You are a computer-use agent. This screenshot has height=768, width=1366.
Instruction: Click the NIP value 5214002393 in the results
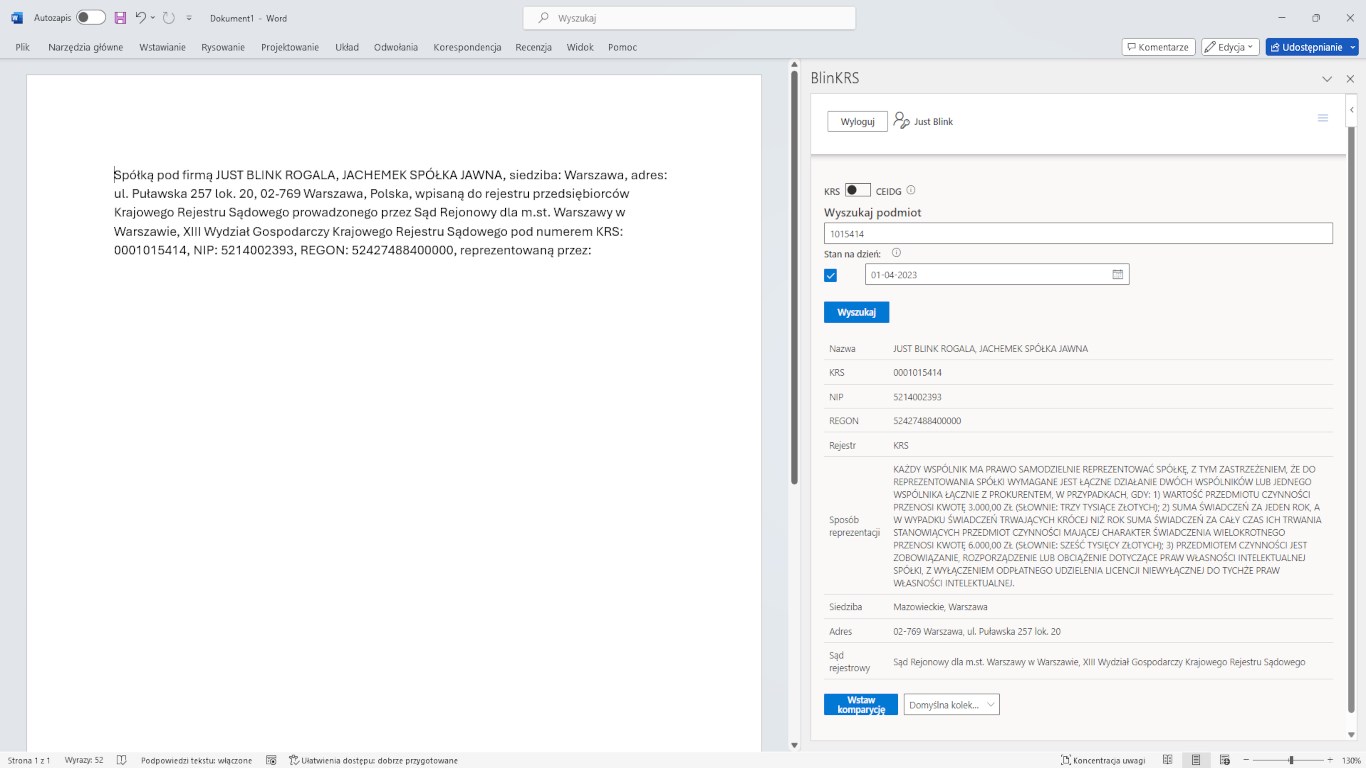pyautogui.click(x=917, y=397)
